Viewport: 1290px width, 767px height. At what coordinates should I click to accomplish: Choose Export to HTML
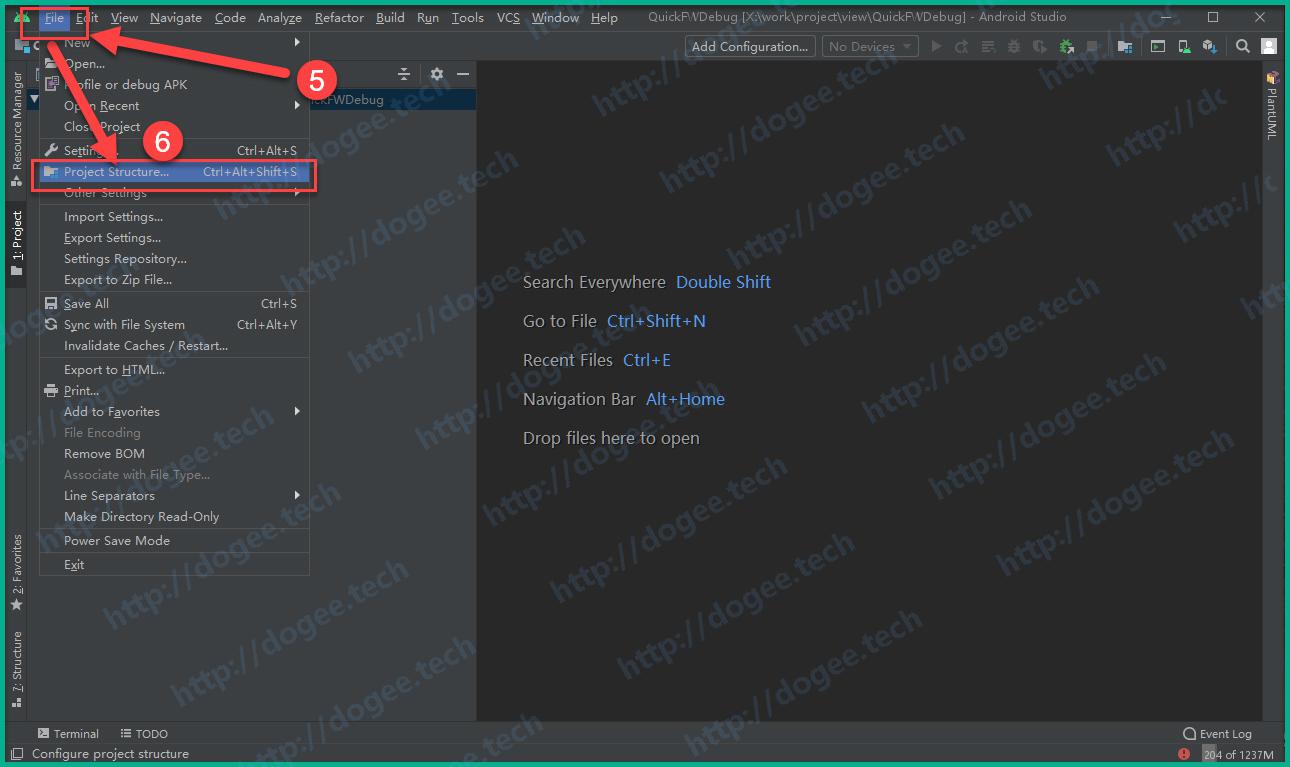(174, 370)
